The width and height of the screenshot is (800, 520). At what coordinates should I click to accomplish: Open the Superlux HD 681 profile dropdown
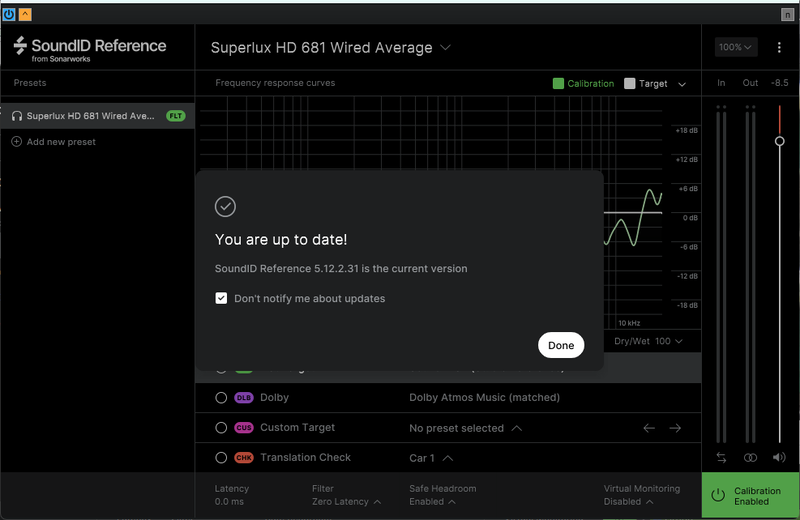[x=331, y=47]
